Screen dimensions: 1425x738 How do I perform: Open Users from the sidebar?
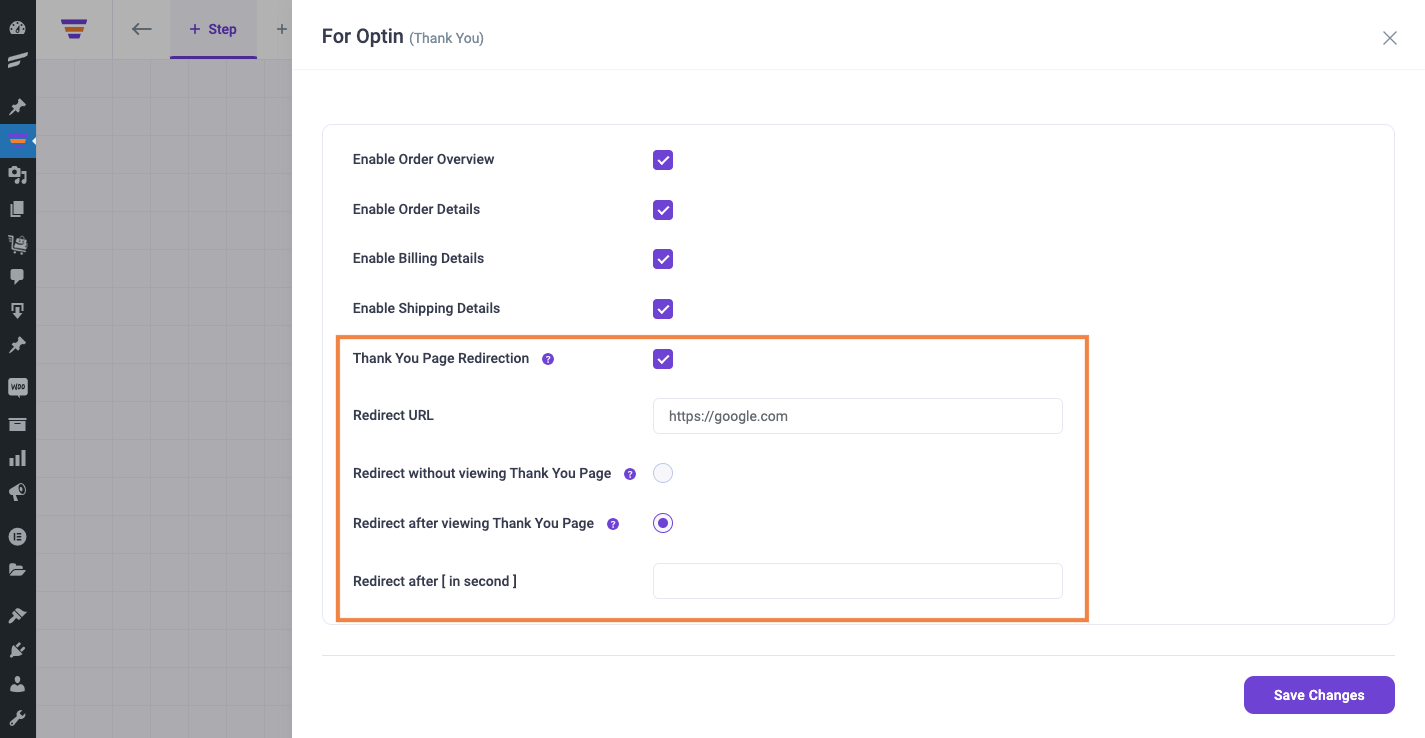coord(17,684)
